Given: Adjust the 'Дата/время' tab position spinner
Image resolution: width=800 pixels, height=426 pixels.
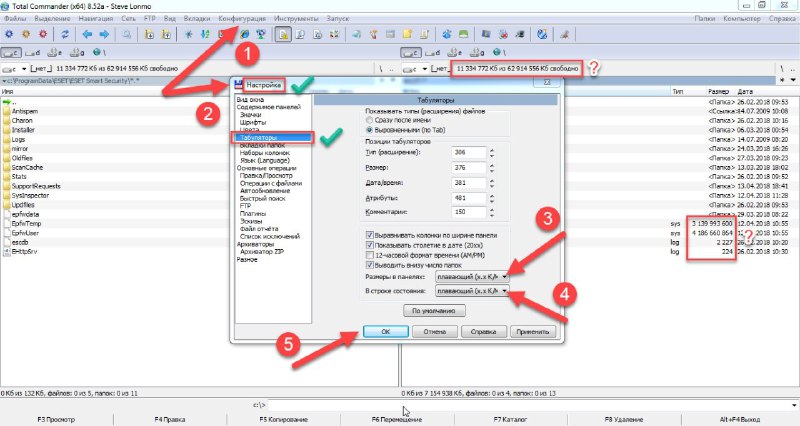Looking at the screenshot, I should click(x=492, y=183).
